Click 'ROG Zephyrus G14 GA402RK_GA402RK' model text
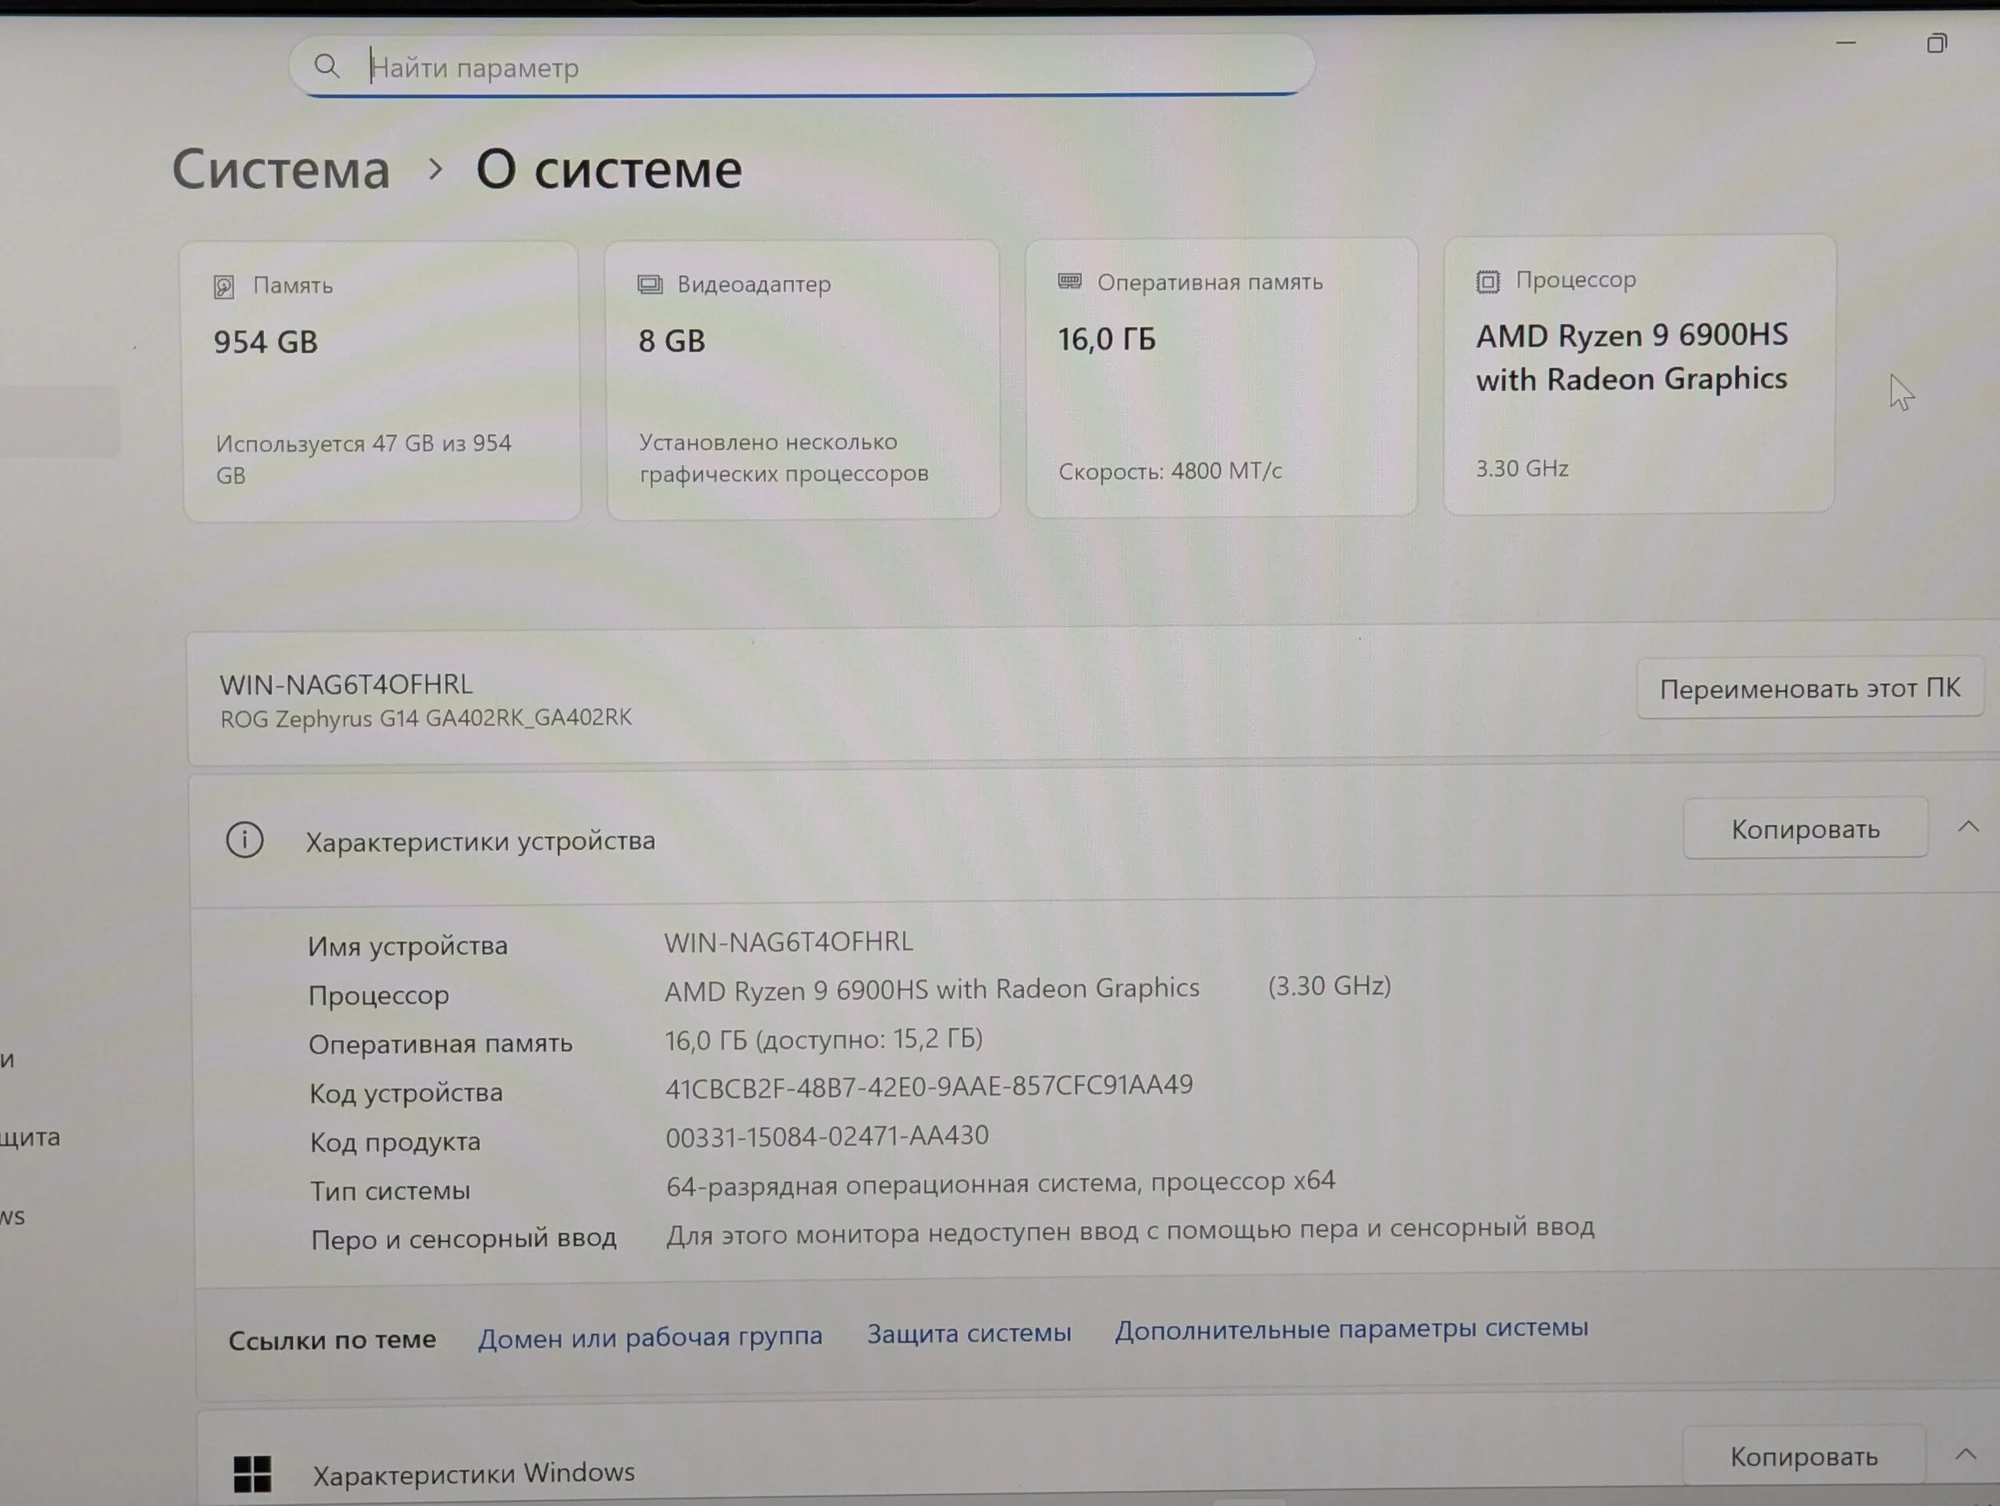The image size is (2000, 1506). 426,718
